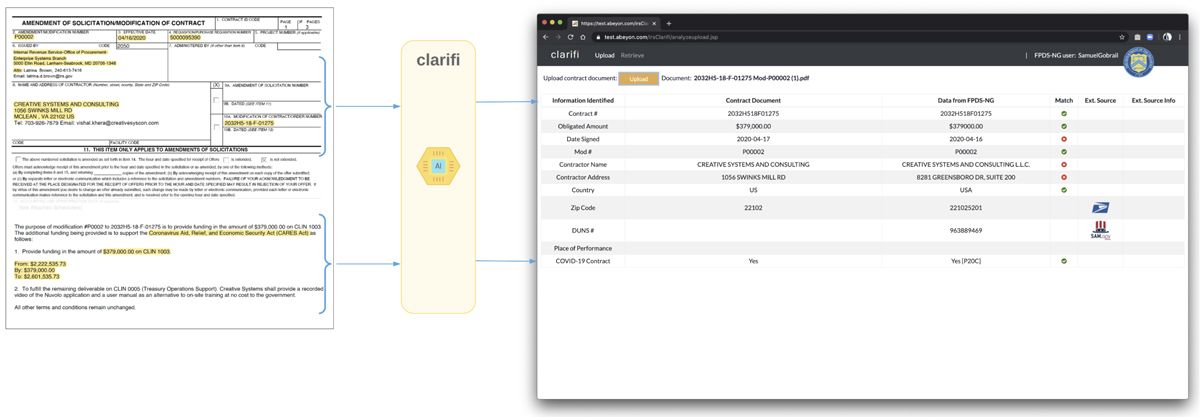Reload the page with the refresh icon

coord(570,36)
